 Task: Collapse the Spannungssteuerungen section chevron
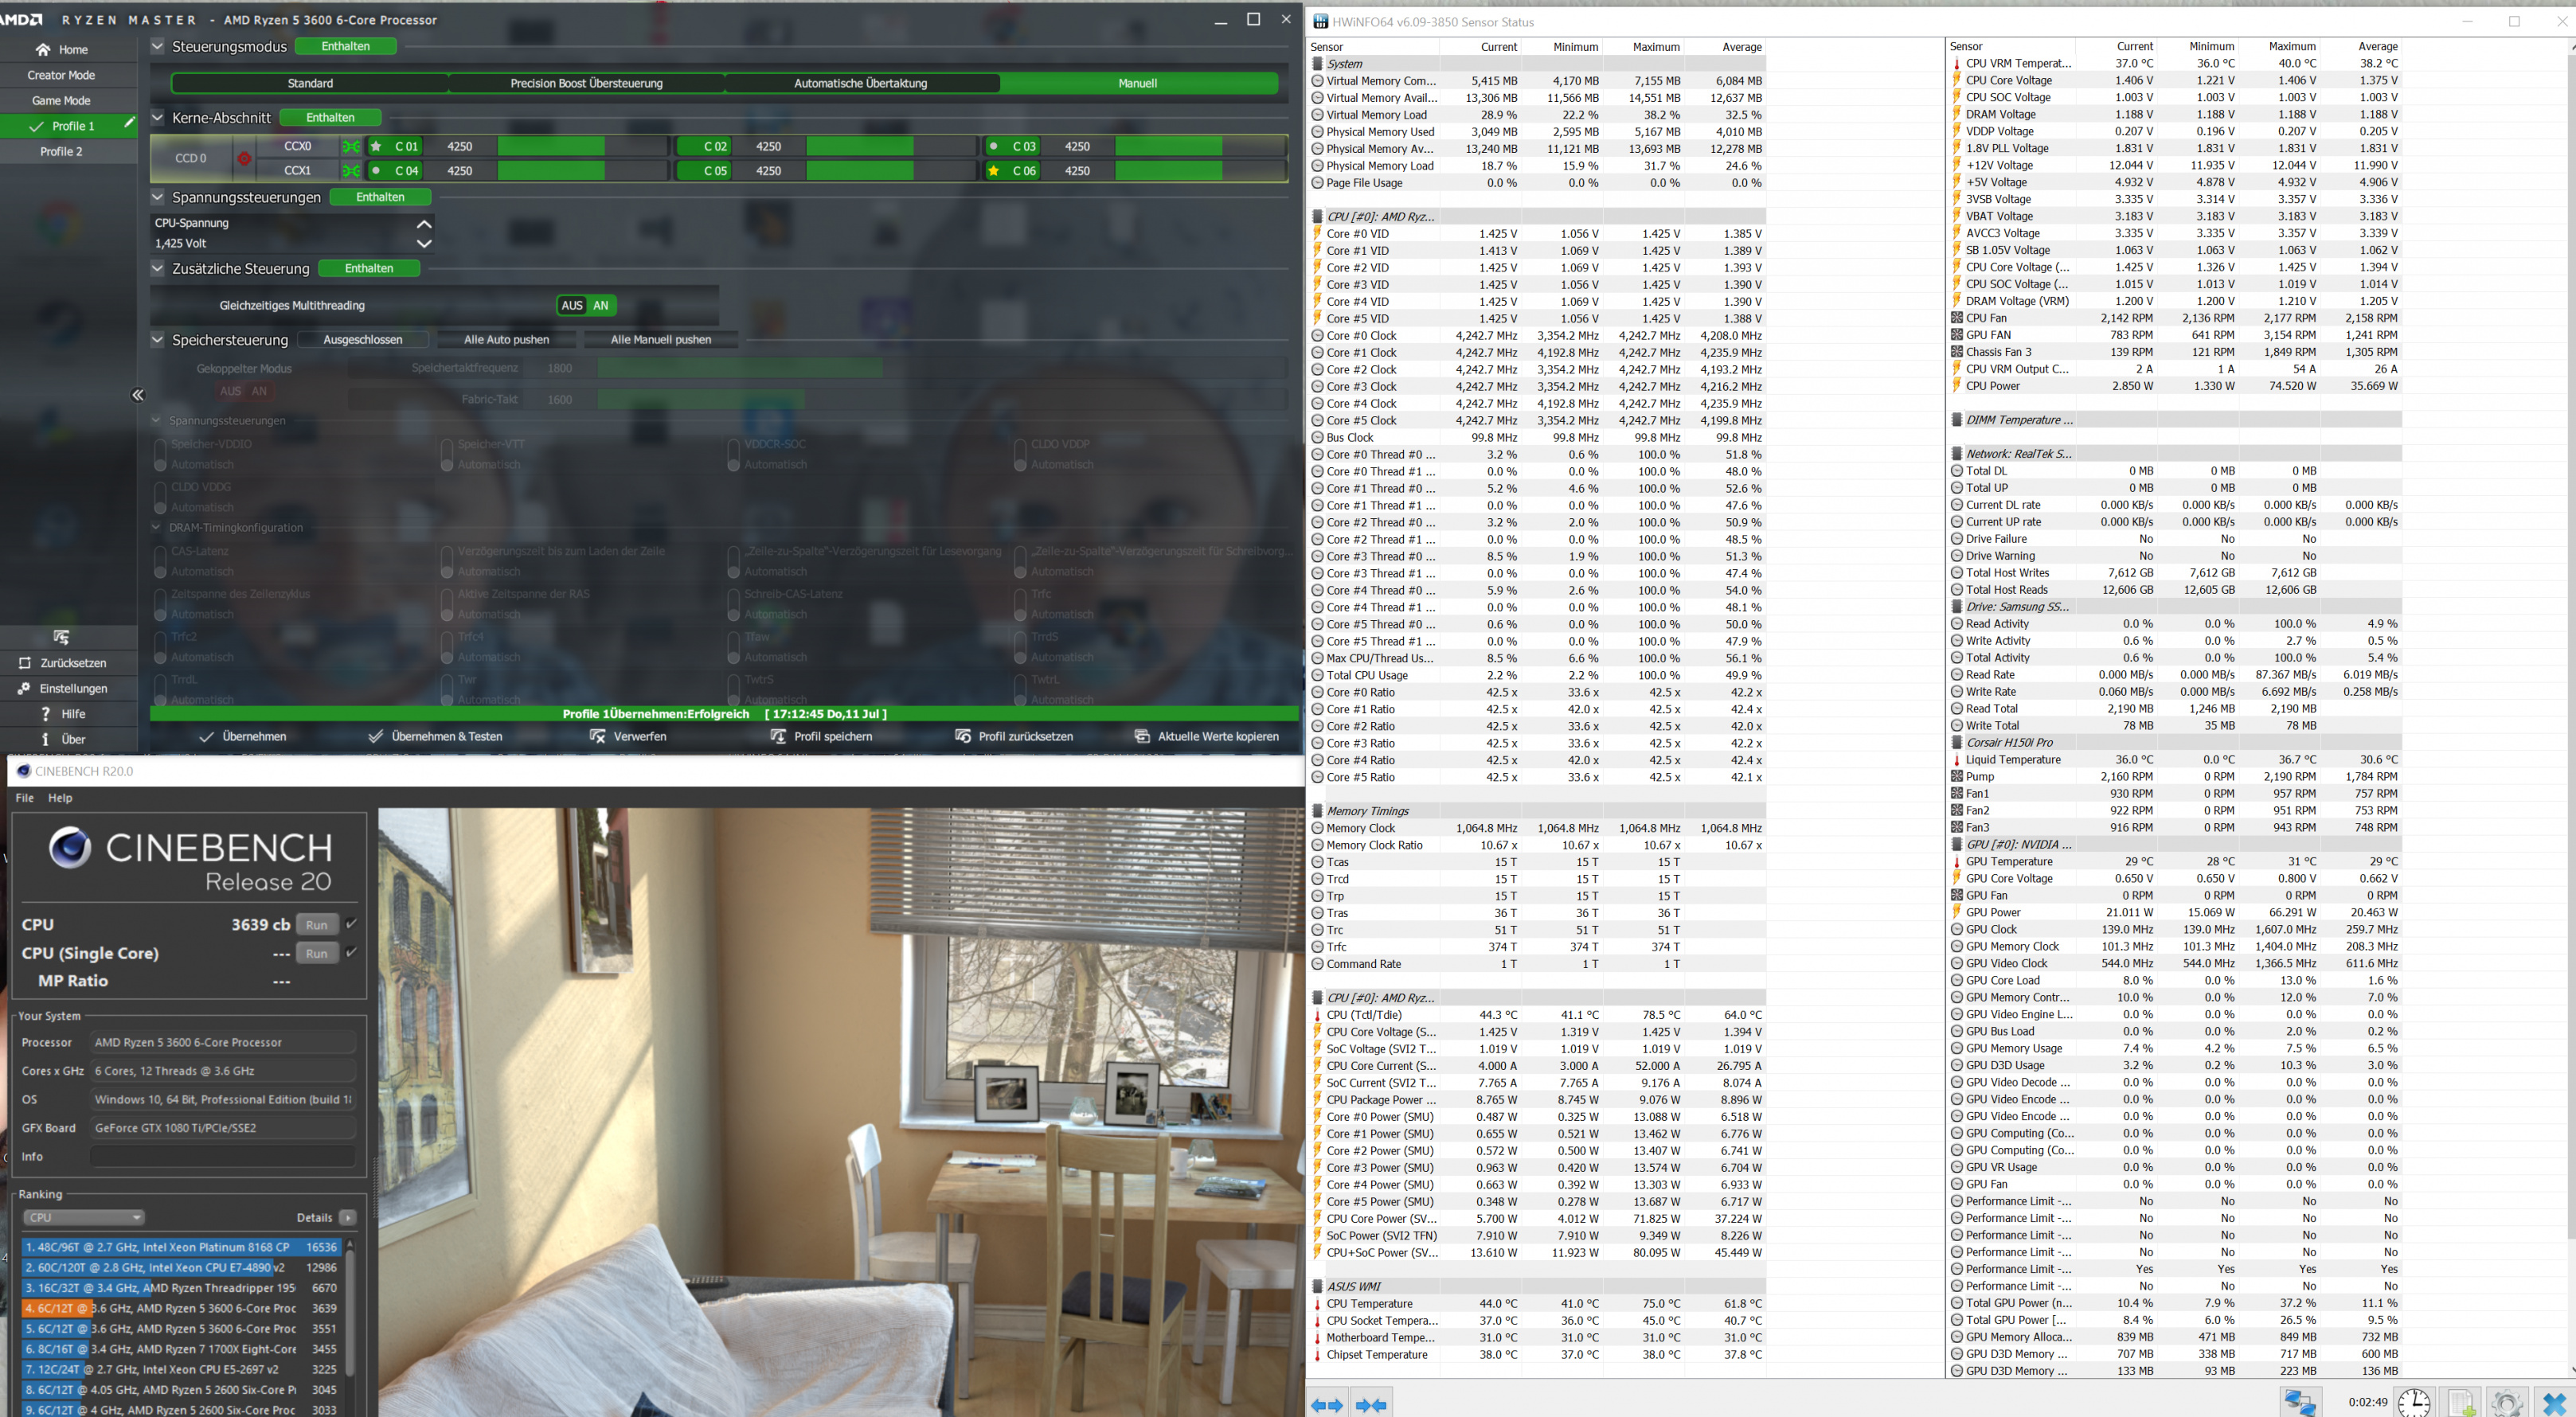click(157, 197)
